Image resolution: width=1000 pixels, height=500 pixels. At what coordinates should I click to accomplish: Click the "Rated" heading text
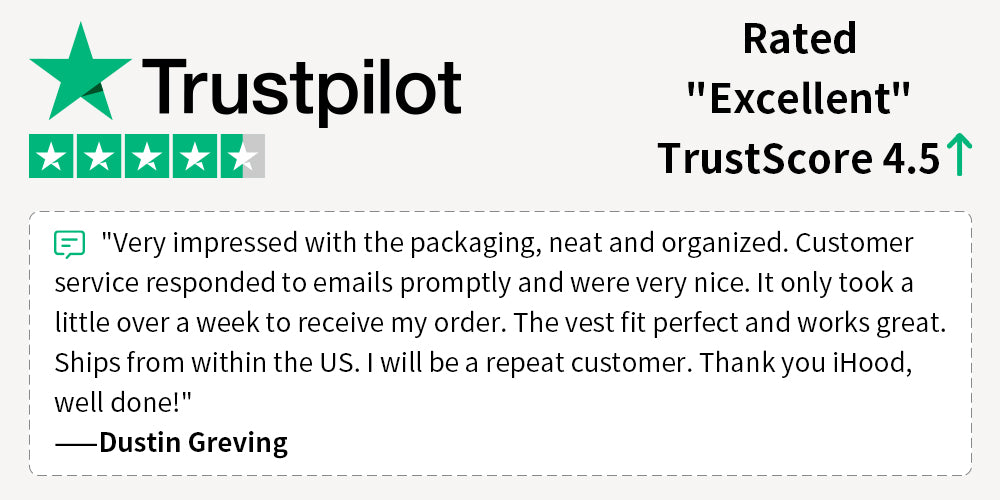coord(799,40)
